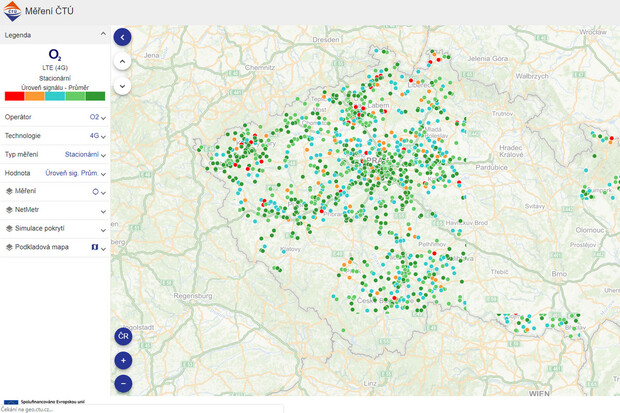Viewport: 620px width, 413px height.
Task: Collapse the sidebar with the blue arrow button
Action: 123,37
